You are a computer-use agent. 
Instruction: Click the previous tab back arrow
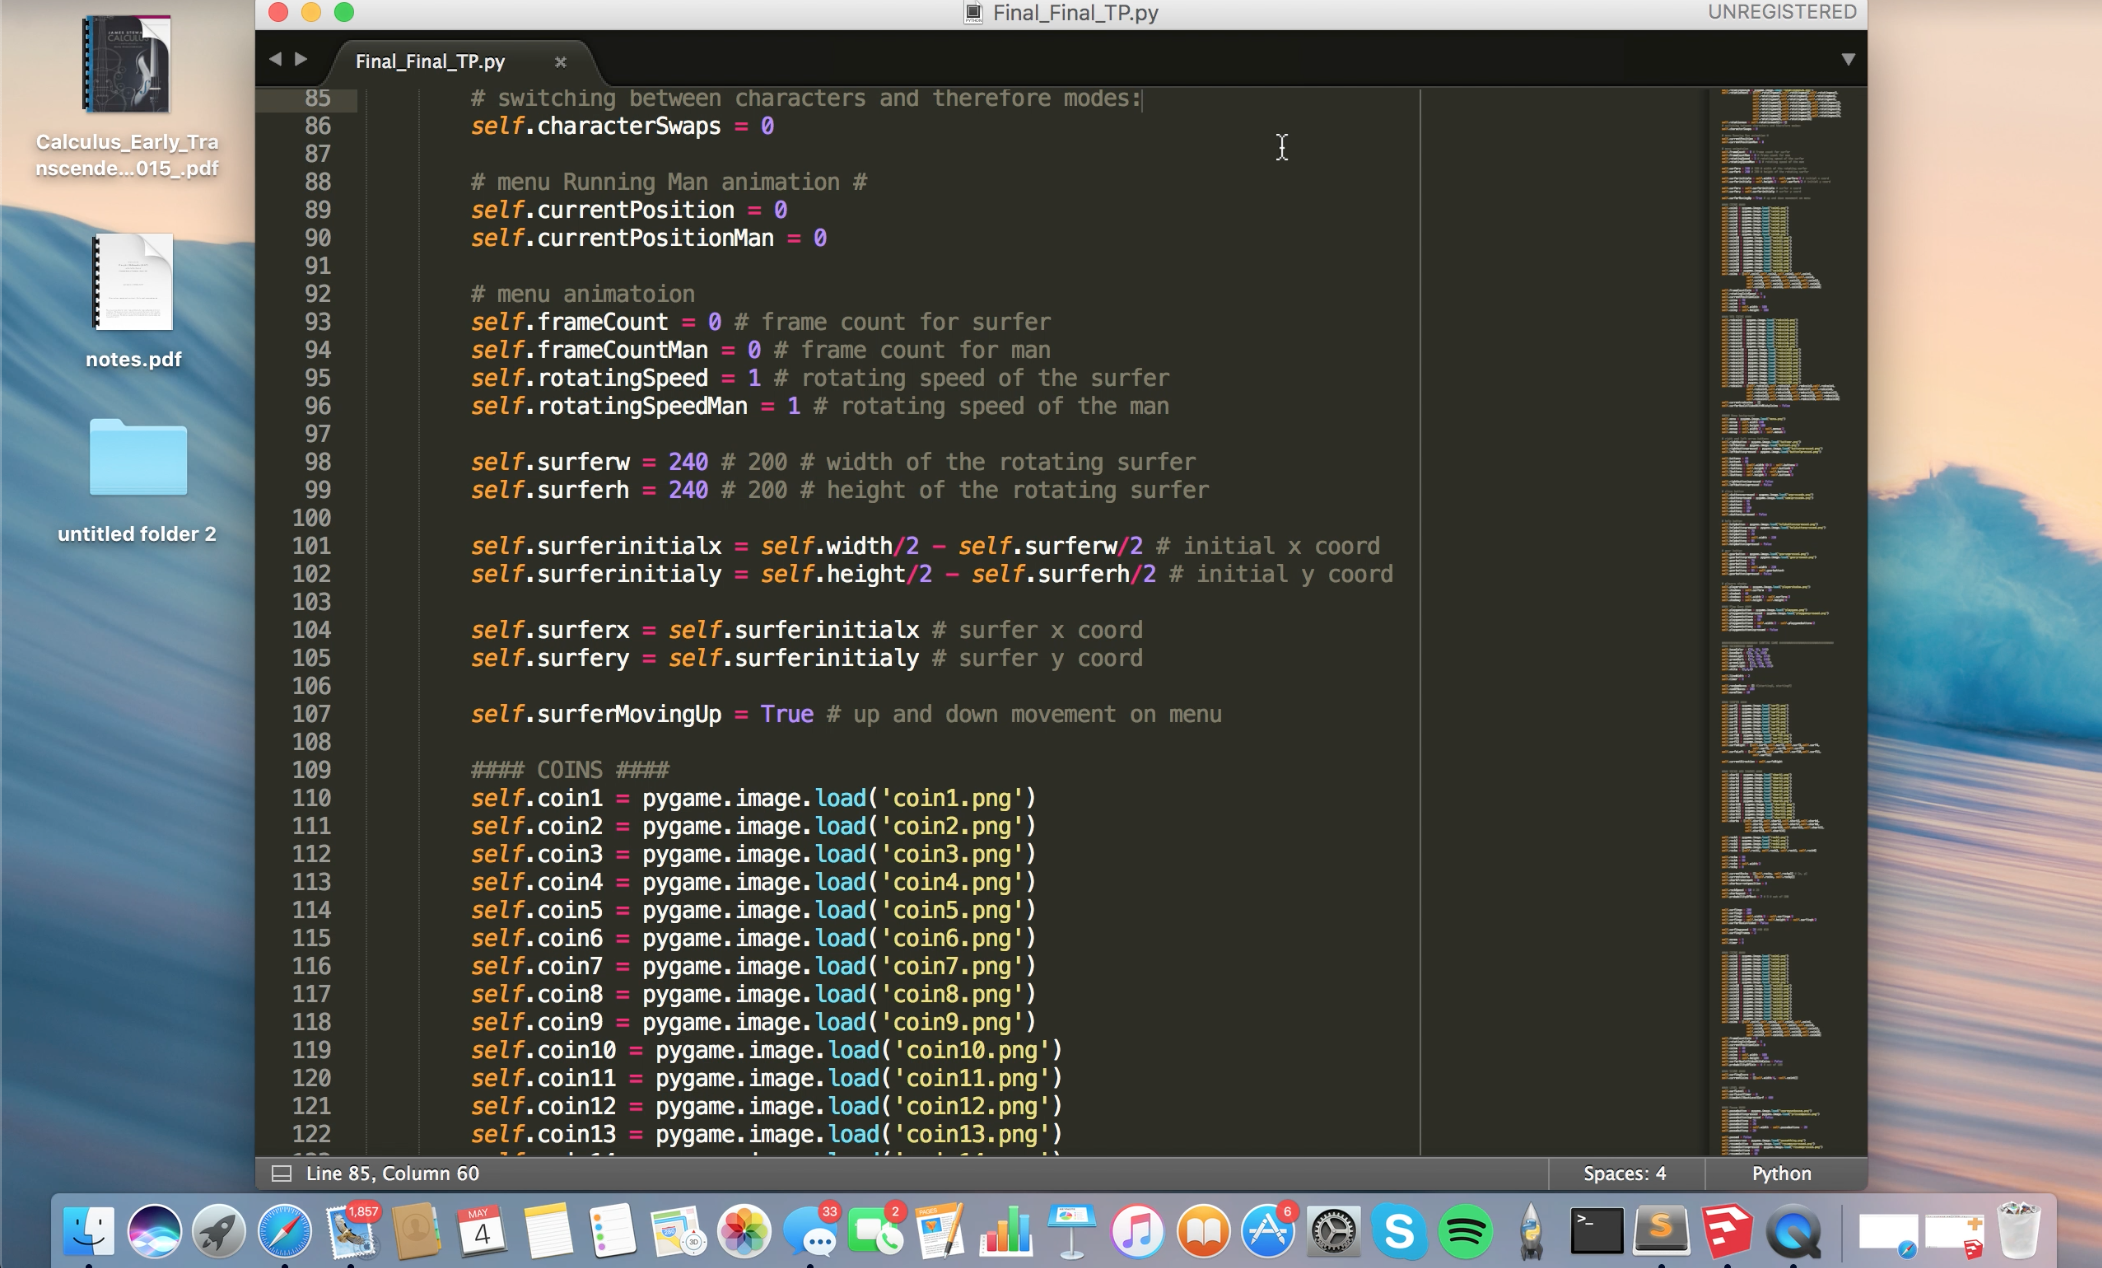pos(275,60)
